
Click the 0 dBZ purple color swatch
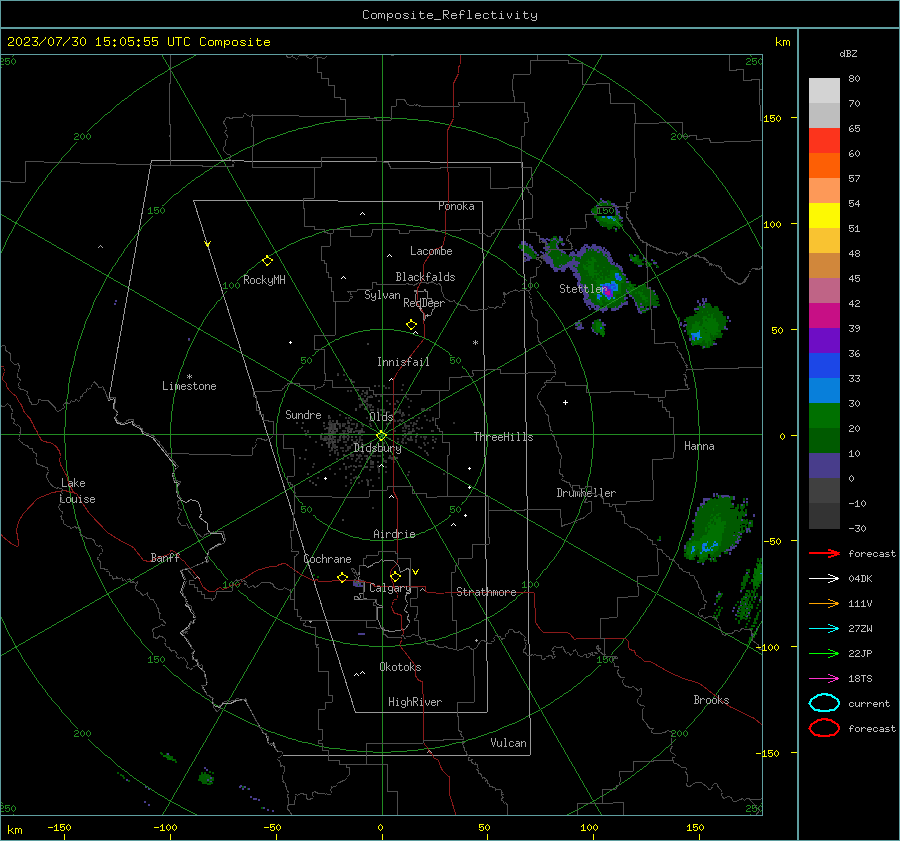tap(824, 466)
